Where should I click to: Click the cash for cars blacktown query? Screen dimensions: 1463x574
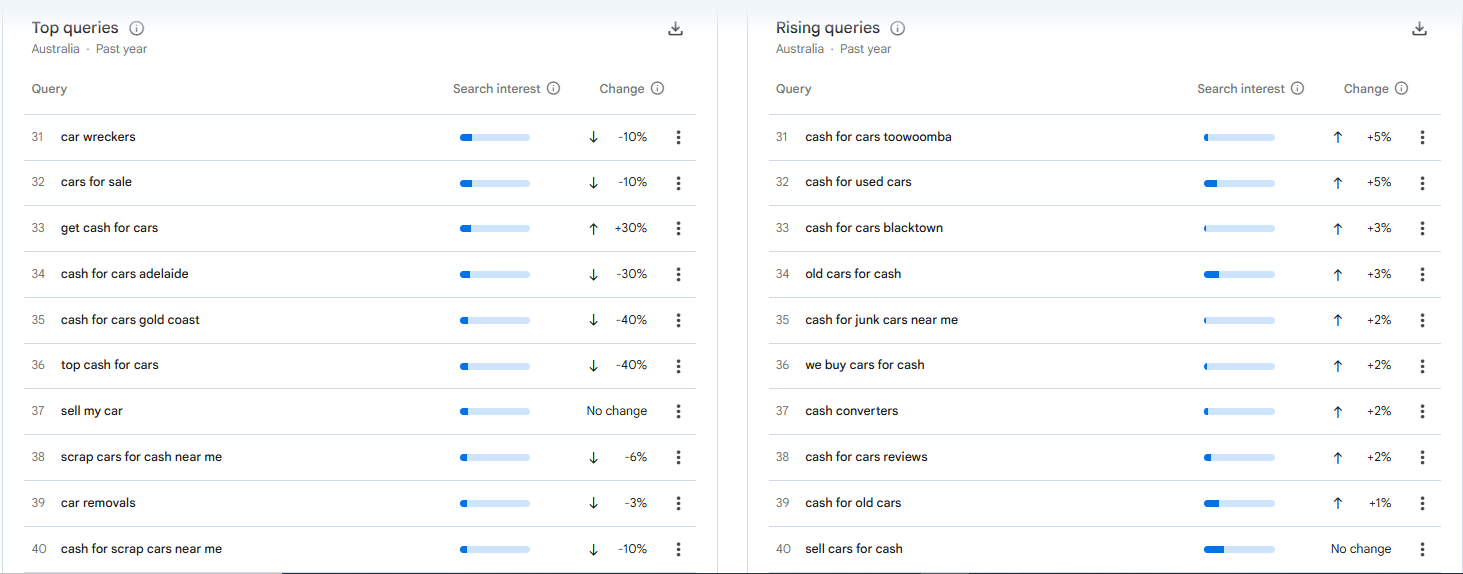874,228
